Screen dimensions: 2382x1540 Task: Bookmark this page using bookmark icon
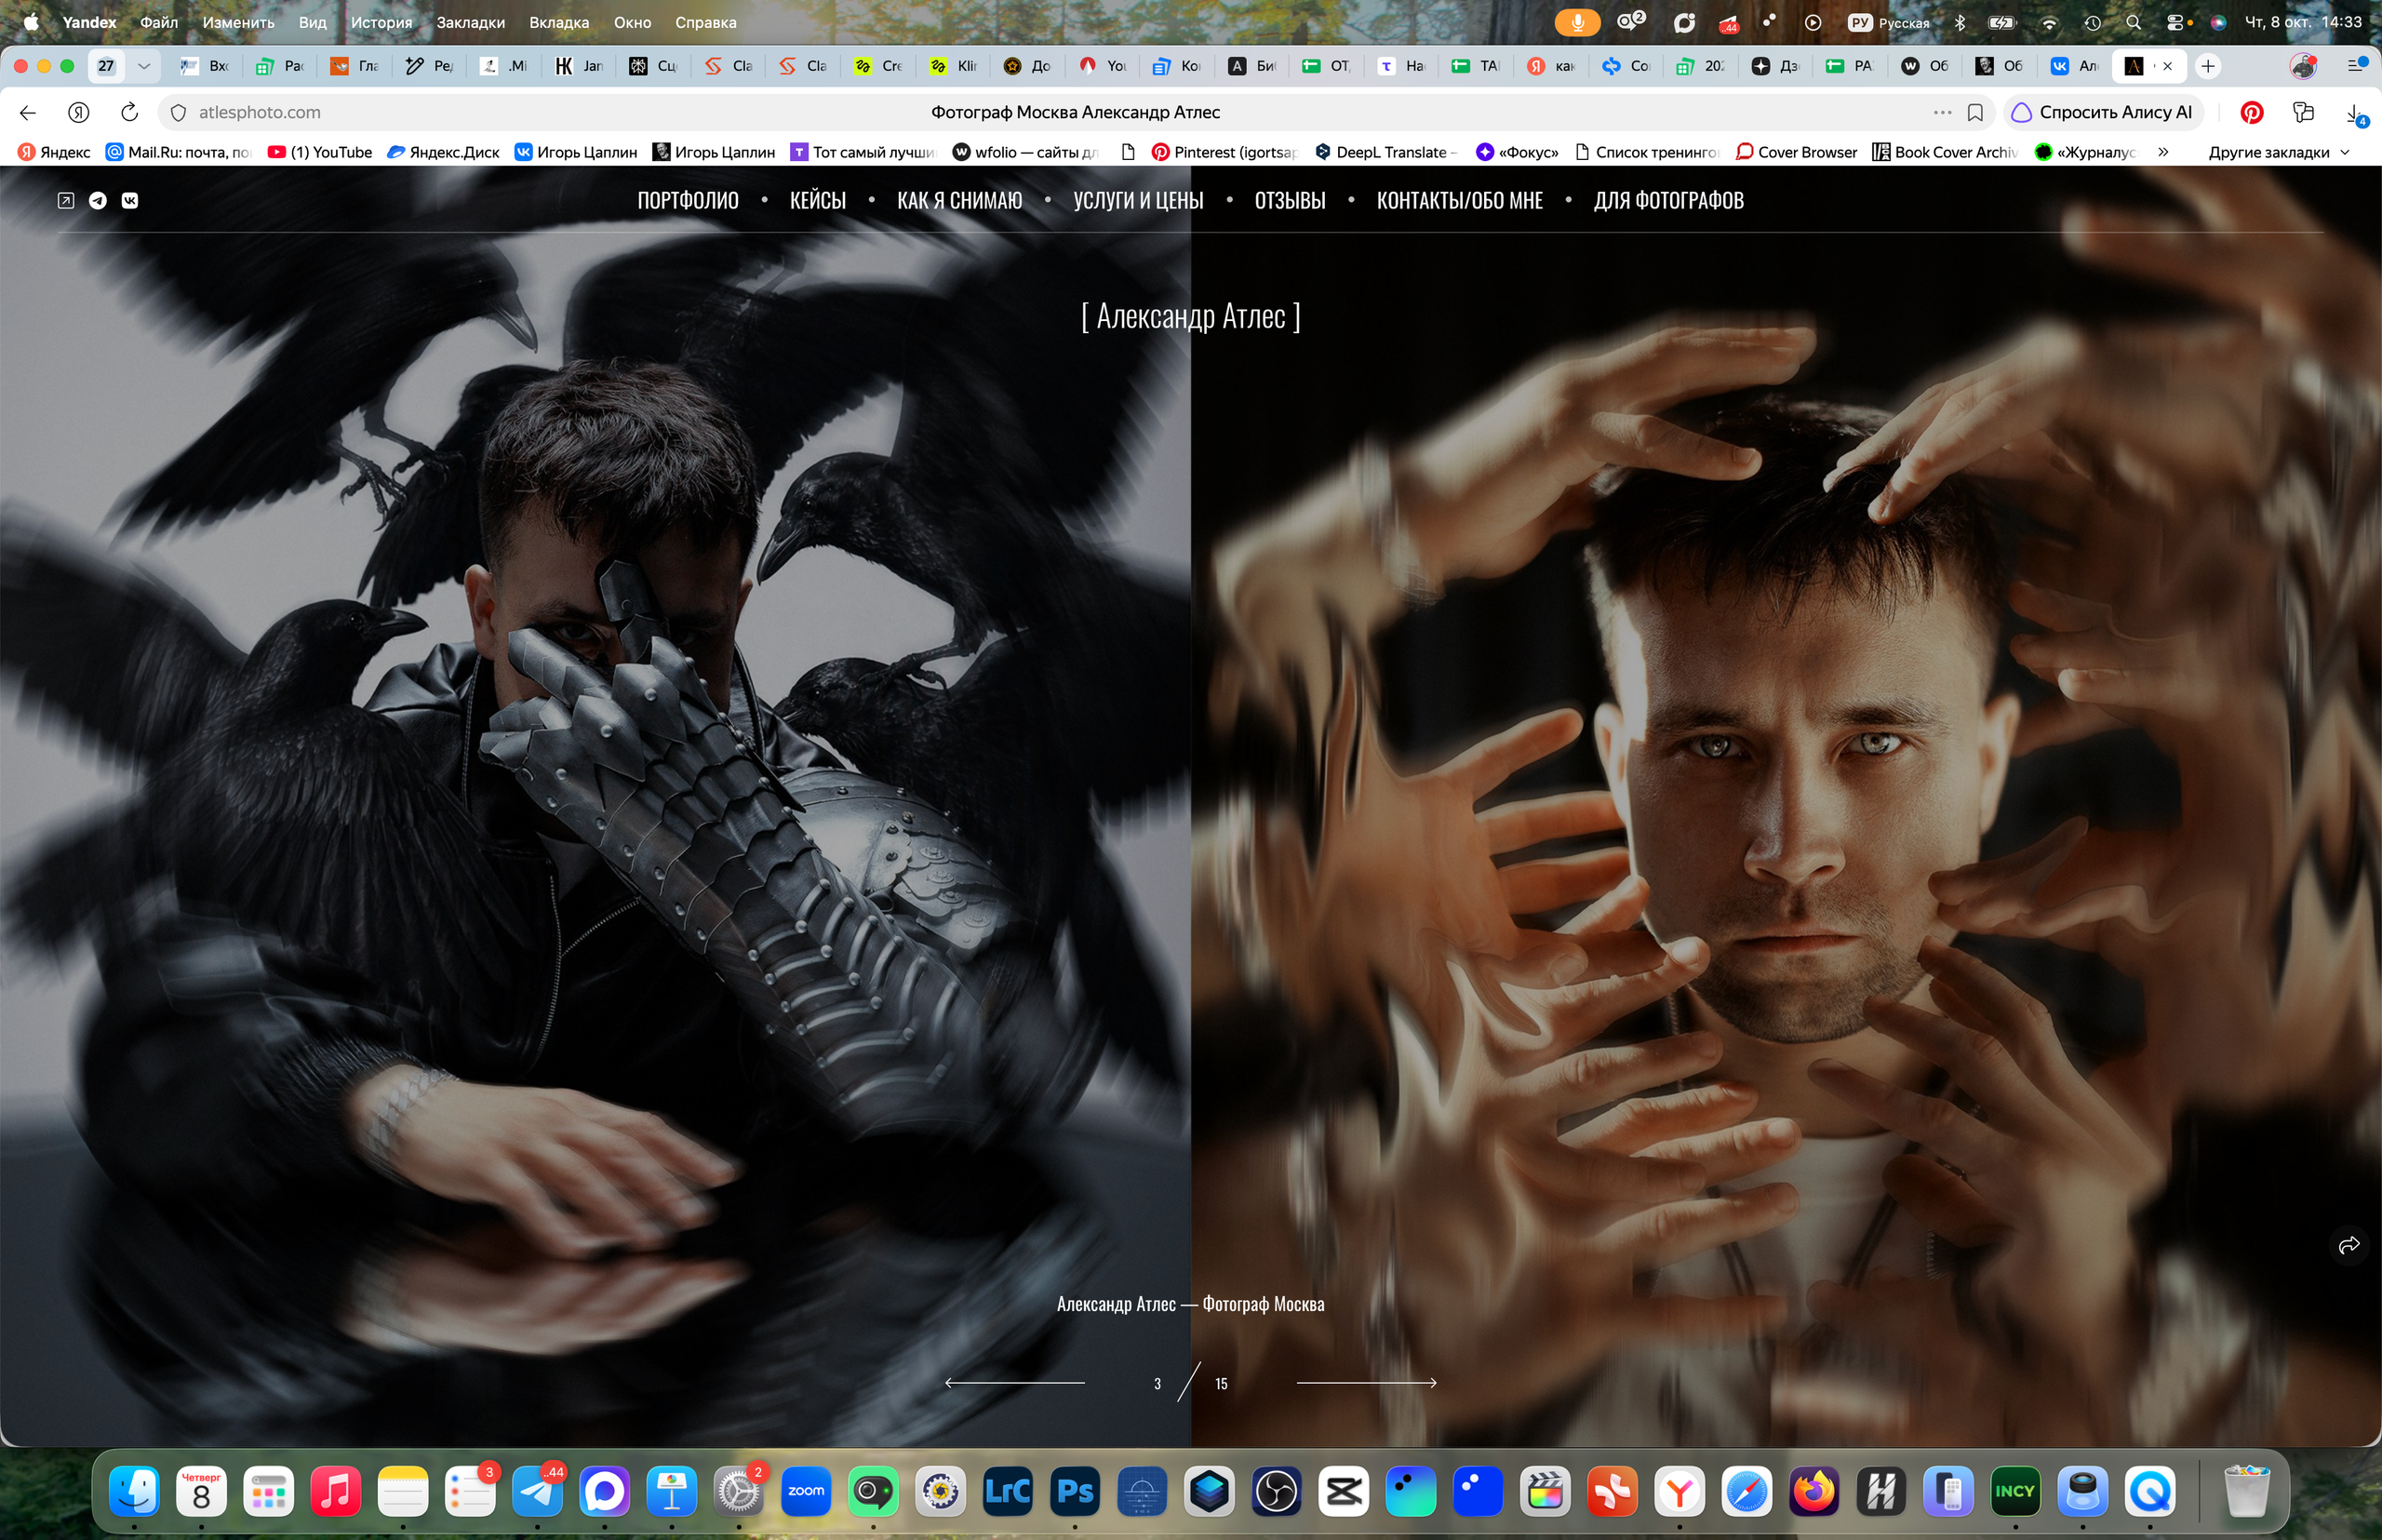pyautogui.click(x=1975, y=112)
